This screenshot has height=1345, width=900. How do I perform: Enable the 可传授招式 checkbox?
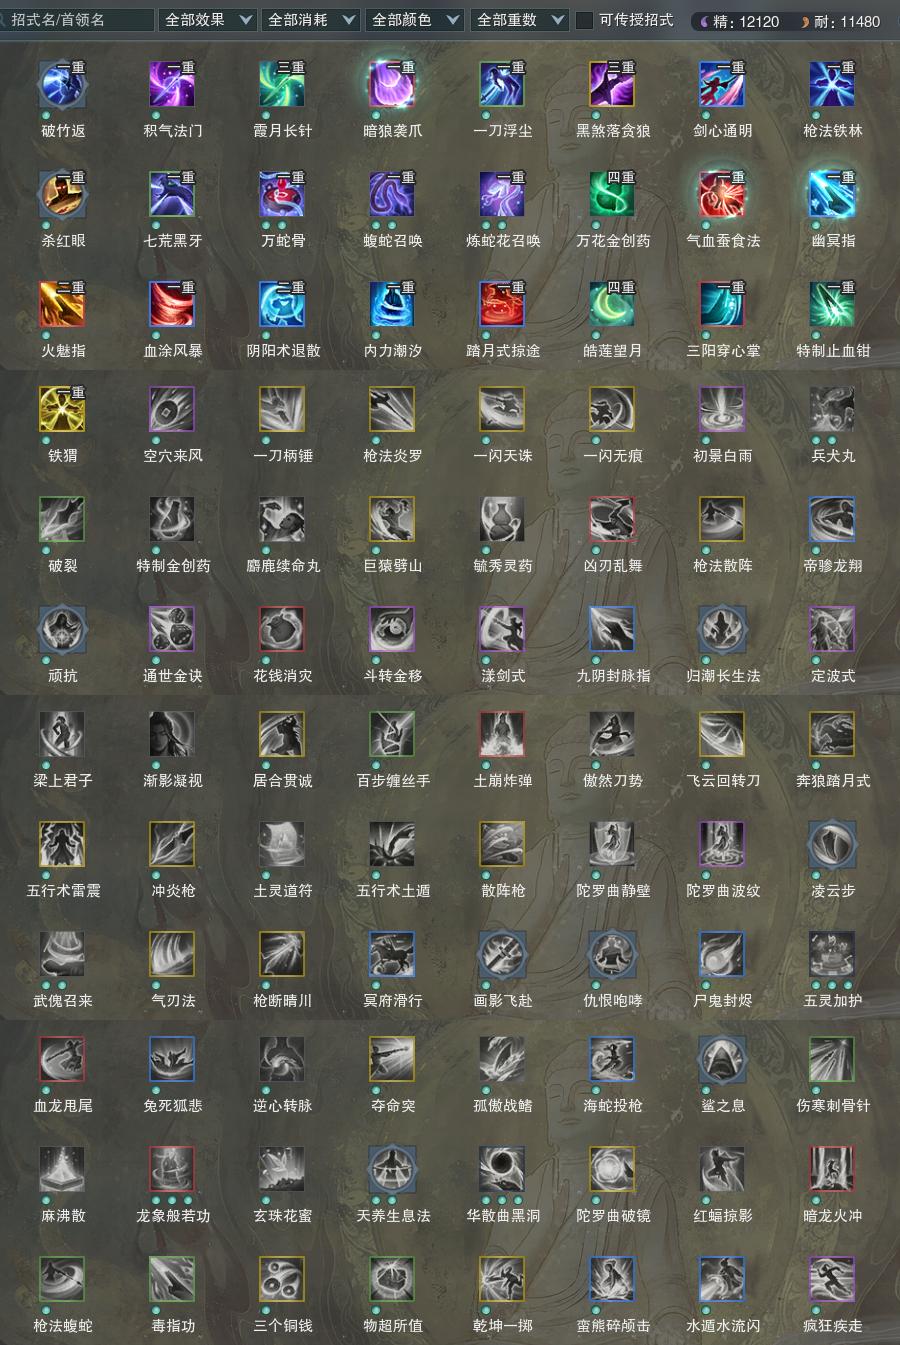(x=585, y=20)
